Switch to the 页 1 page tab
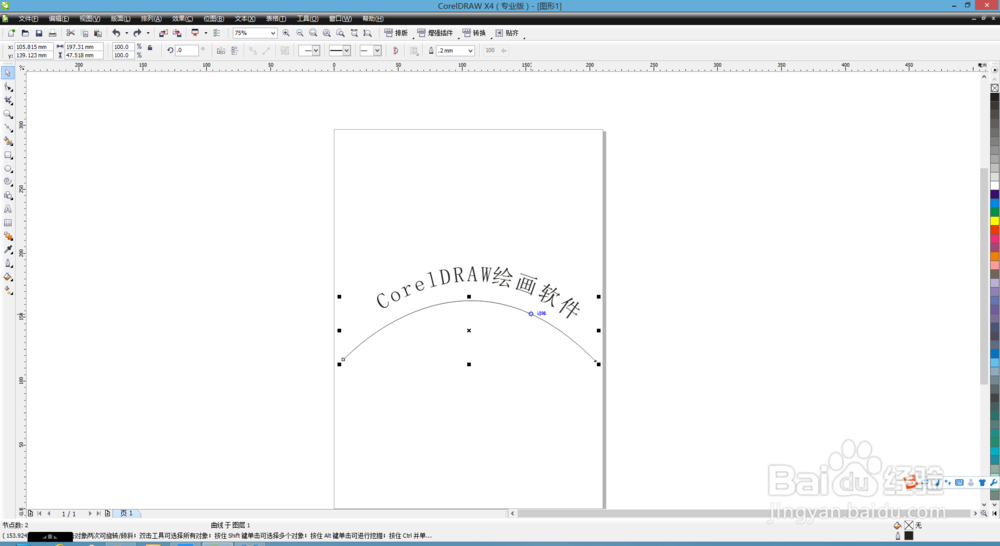Image resolution: width=1000 pixels, height=546 pixels. coord(127,513)
